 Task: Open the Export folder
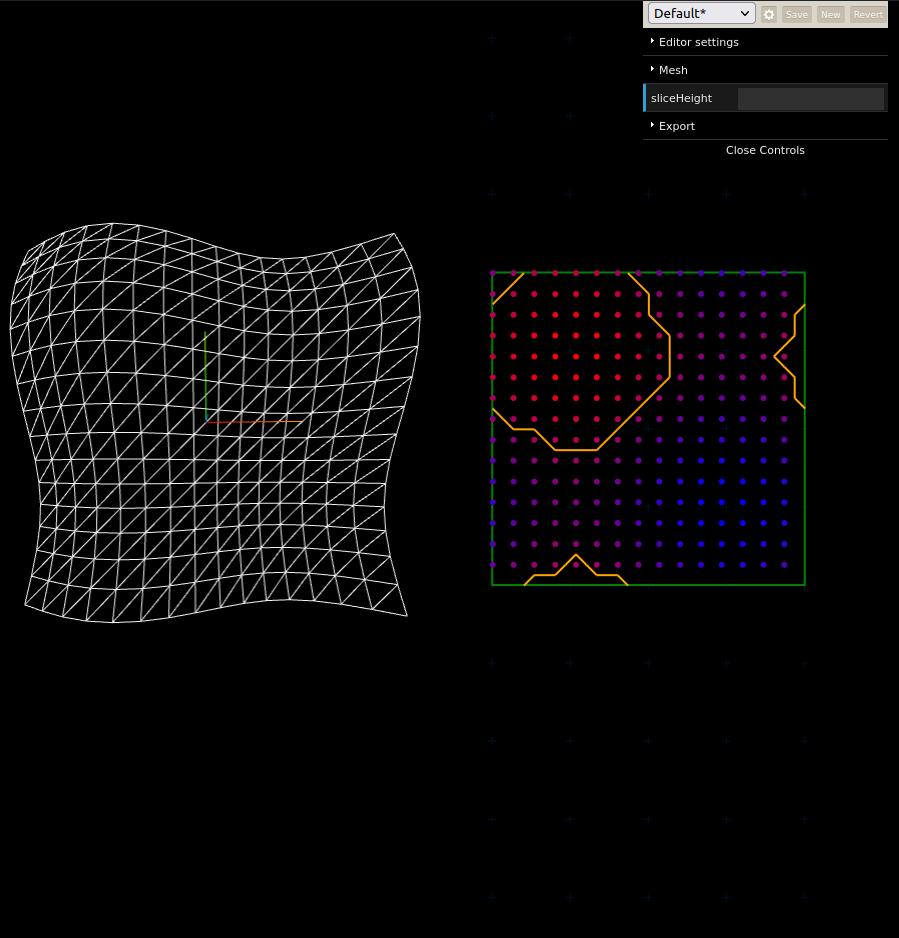click(676, 126)
